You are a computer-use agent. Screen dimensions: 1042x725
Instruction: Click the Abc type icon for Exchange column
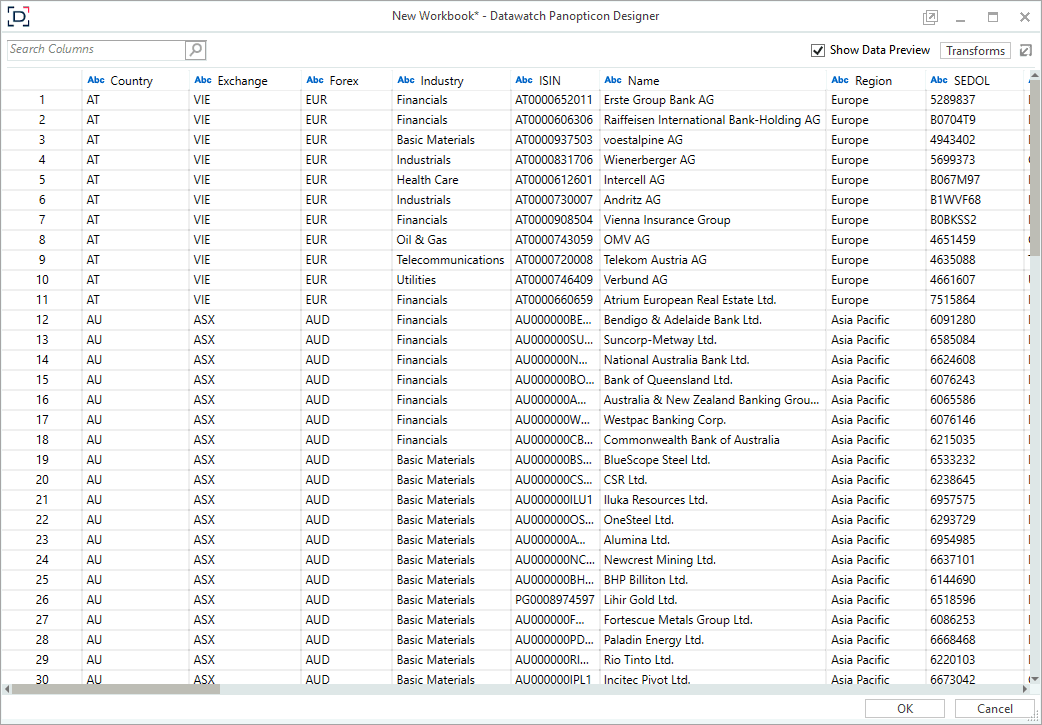[203, 80]
